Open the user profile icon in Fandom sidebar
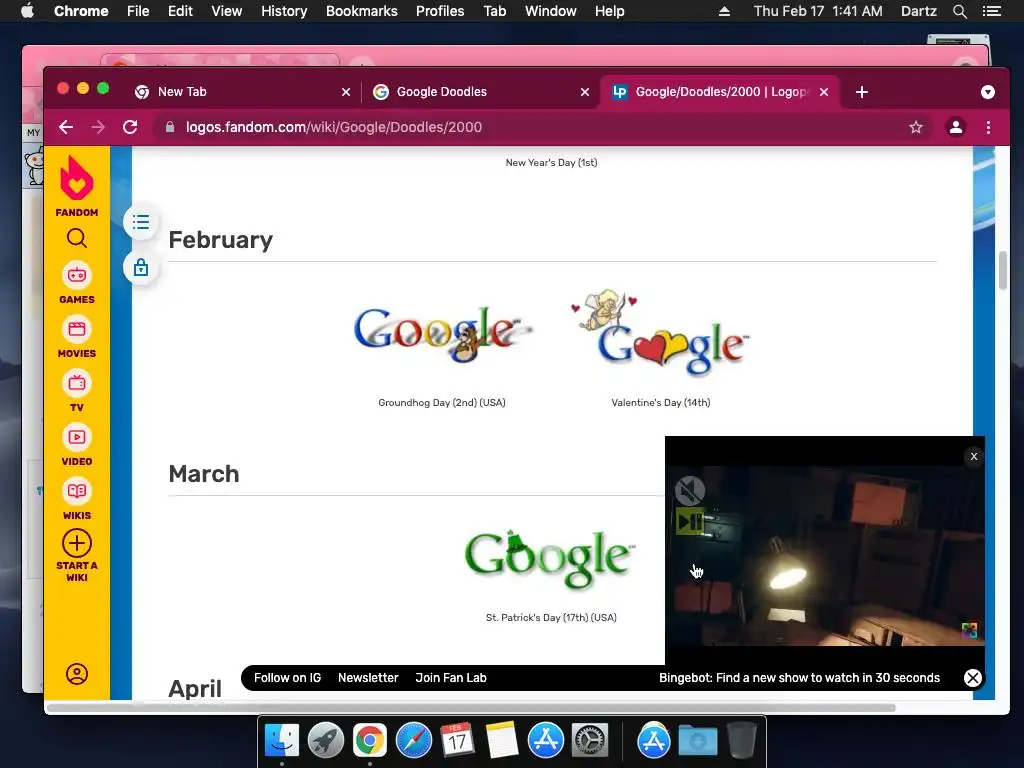 coord(76,674)
